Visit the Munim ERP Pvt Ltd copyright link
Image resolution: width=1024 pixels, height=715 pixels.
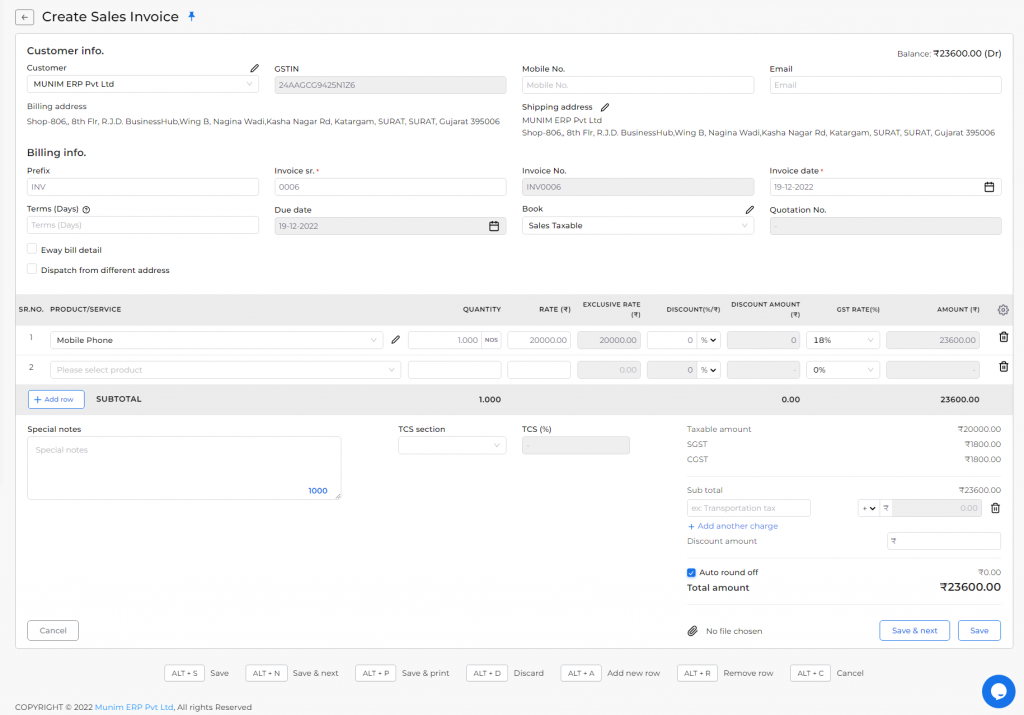(132, 707)
